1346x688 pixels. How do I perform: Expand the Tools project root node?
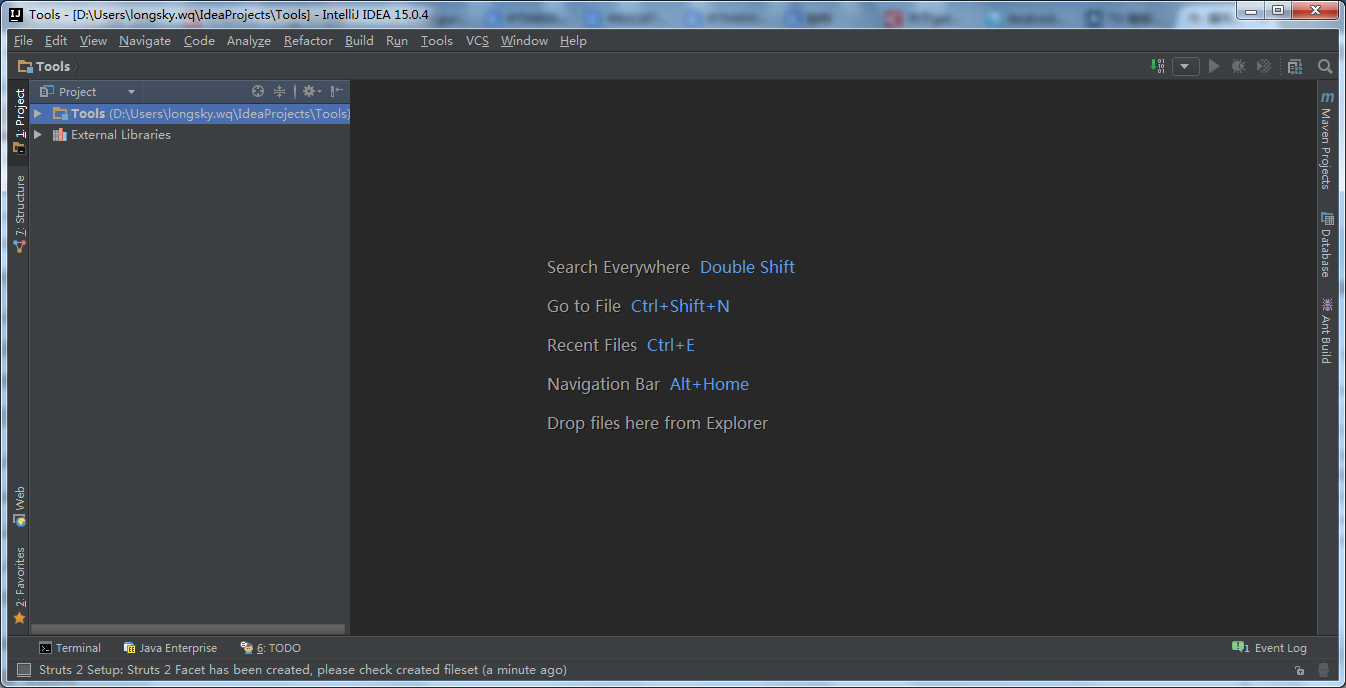coord(38,114)
